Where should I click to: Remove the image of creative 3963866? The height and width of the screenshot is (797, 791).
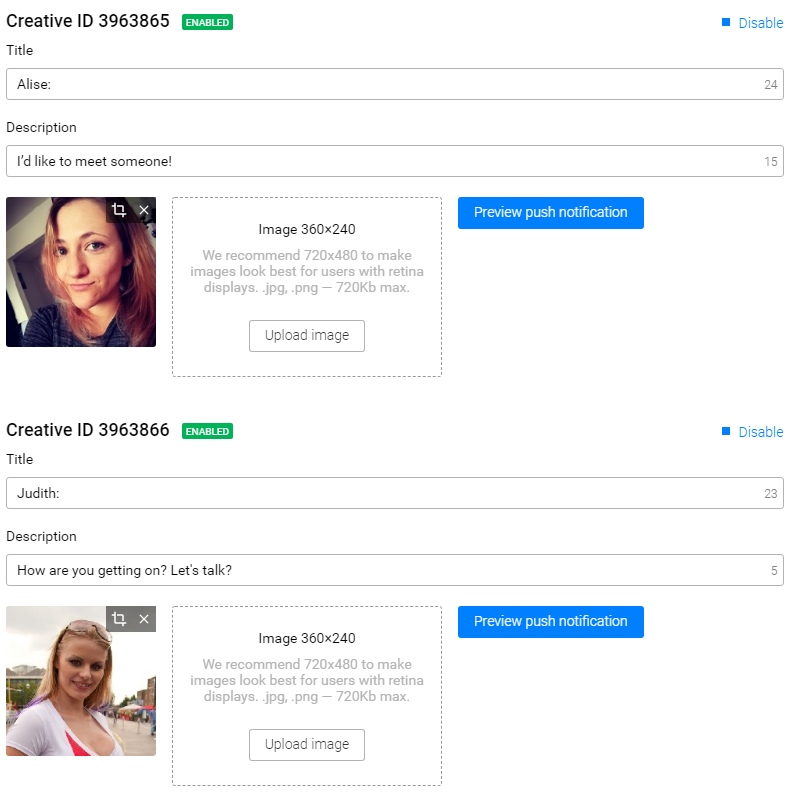point(144,619)
